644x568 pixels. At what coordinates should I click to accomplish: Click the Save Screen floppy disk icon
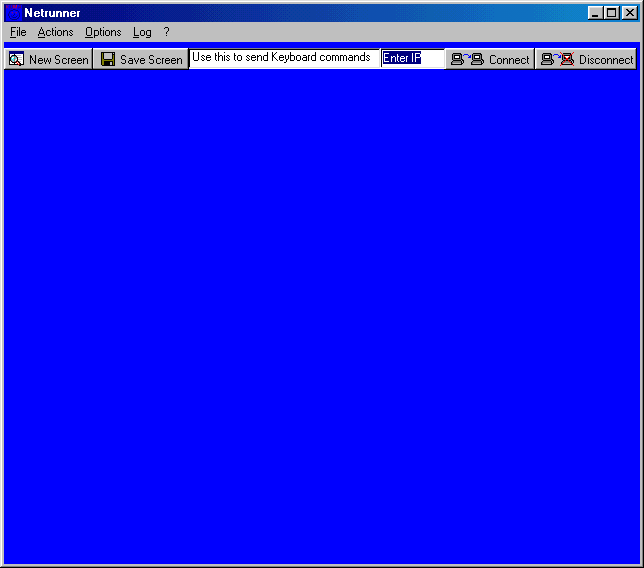coord(108,59)
